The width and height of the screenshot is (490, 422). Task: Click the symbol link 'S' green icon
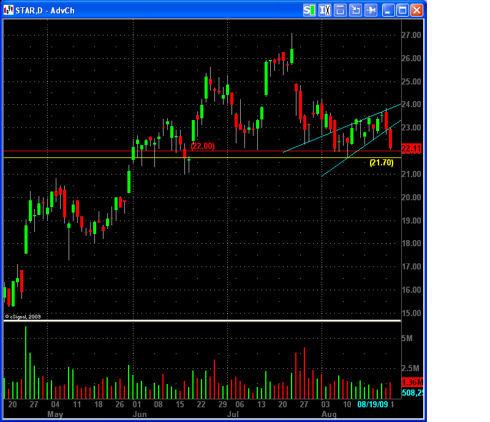[309, 10]
